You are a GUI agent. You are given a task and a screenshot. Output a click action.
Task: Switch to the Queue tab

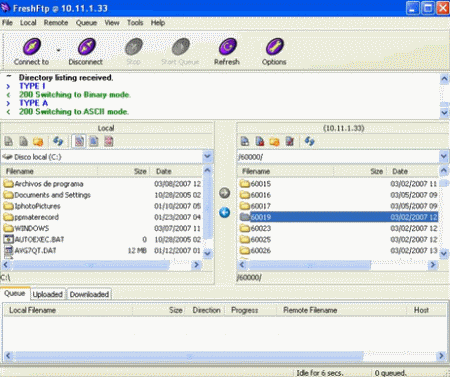15,293
